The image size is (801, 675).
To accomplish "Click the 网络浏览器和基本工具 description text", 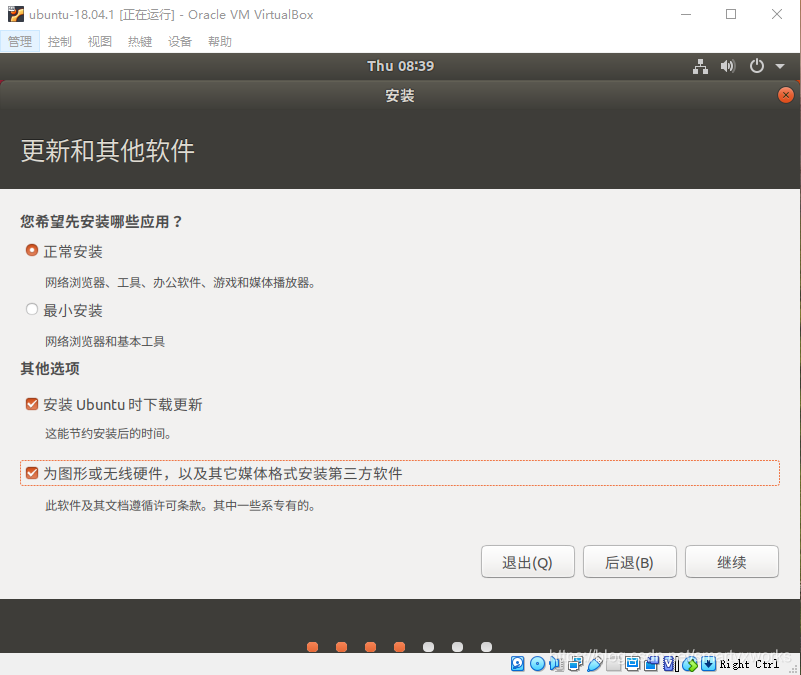I will [105, 341].
